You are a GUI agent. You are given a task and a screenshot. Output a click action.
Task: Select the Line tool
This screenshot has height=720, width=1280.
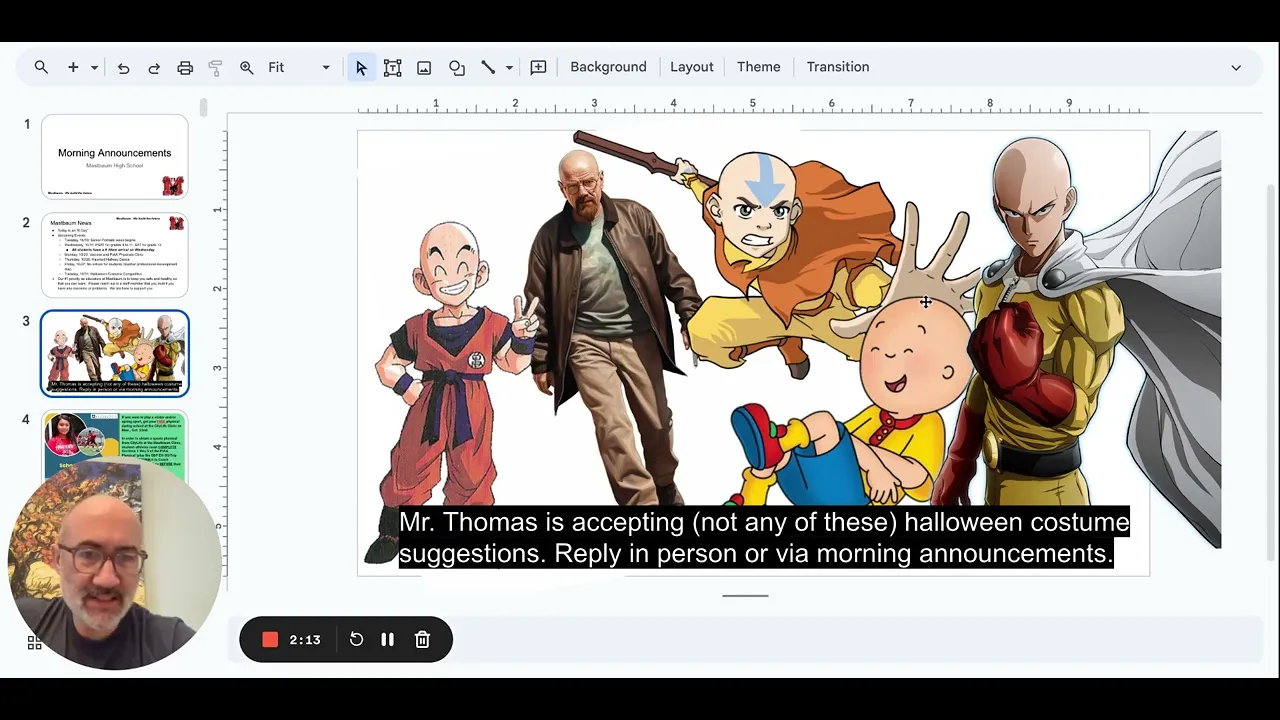tap(488, 67)
